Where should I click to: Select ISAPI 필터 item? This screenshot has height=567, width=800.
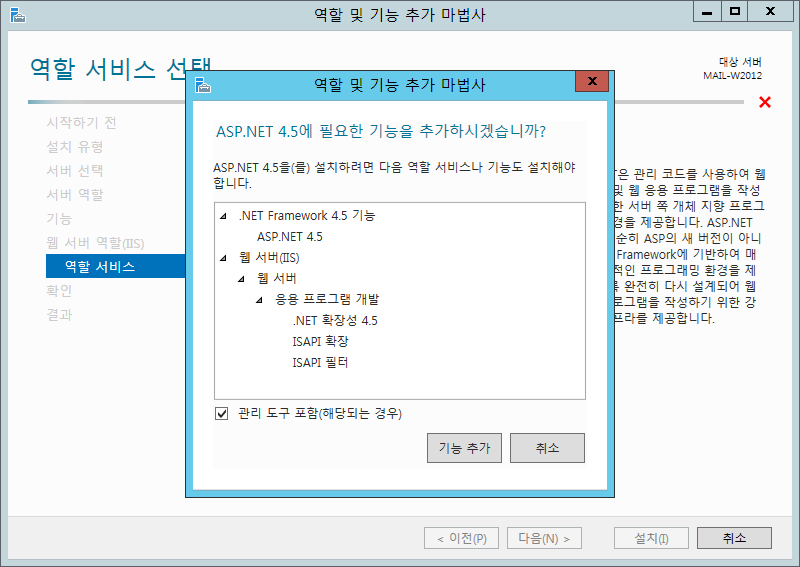click(x=320, y=362)
